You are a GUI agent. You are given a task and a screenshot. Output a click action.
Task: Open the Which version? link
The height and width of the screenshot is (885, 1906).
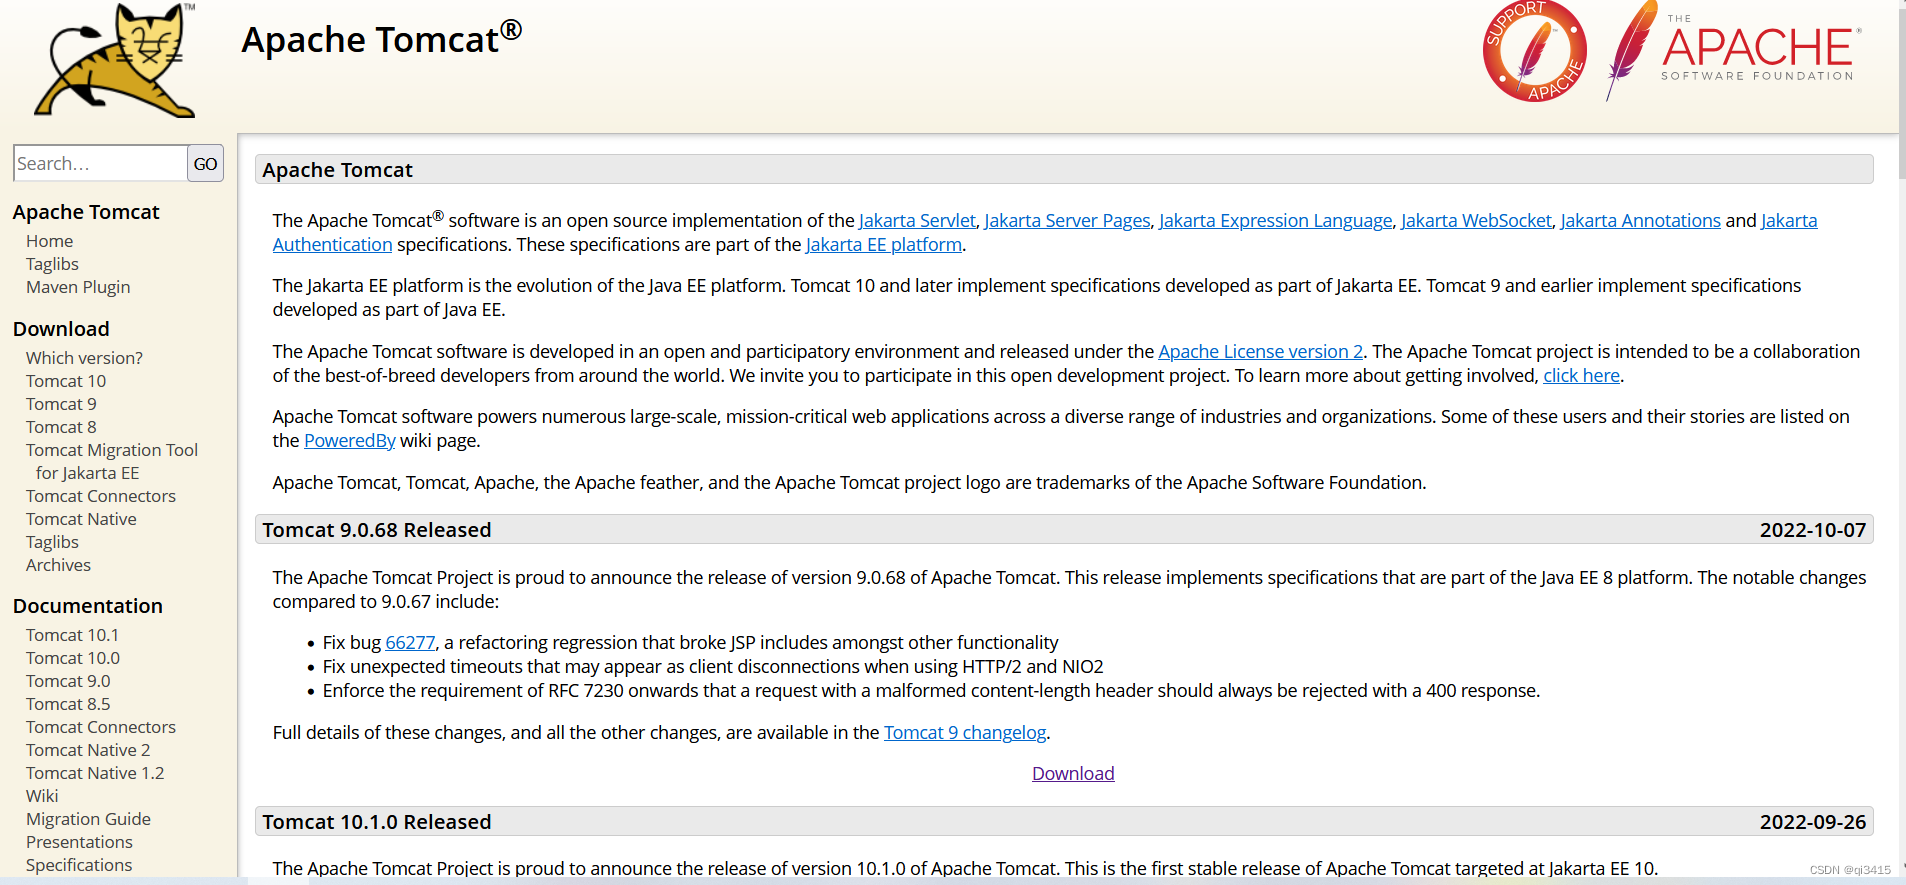[84, 358]
